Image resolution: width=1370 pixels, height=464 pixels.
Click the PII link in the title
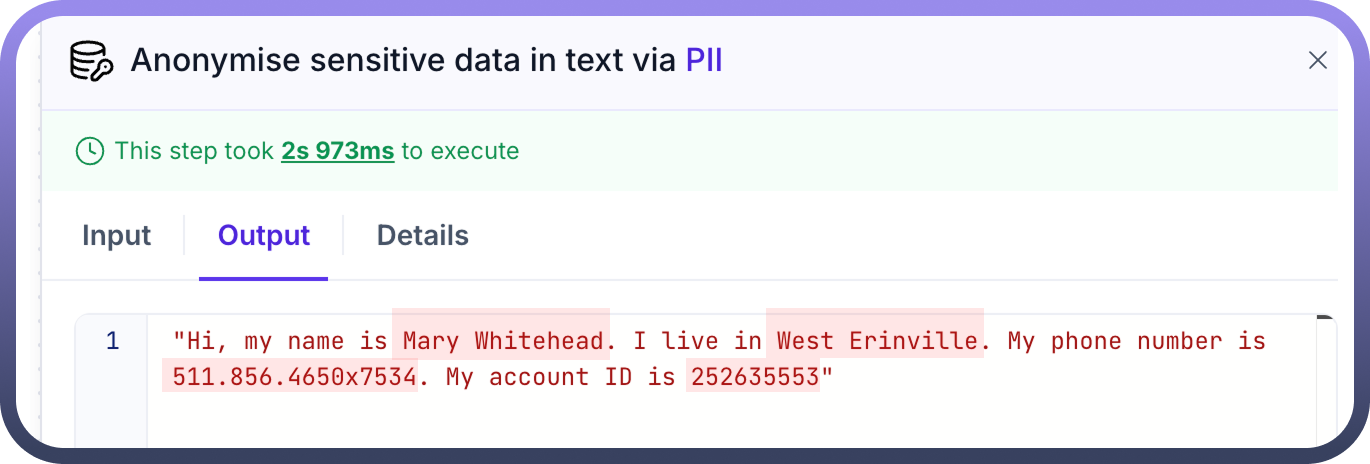pos(703,61)
